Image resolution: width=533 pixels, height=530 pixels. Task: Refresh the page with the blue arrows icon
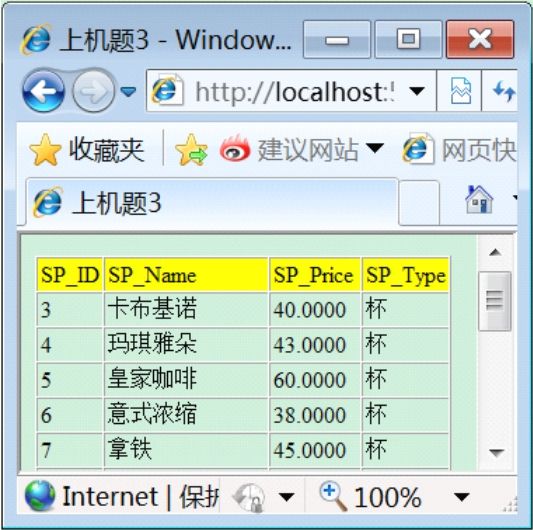[x=503, y=91]
